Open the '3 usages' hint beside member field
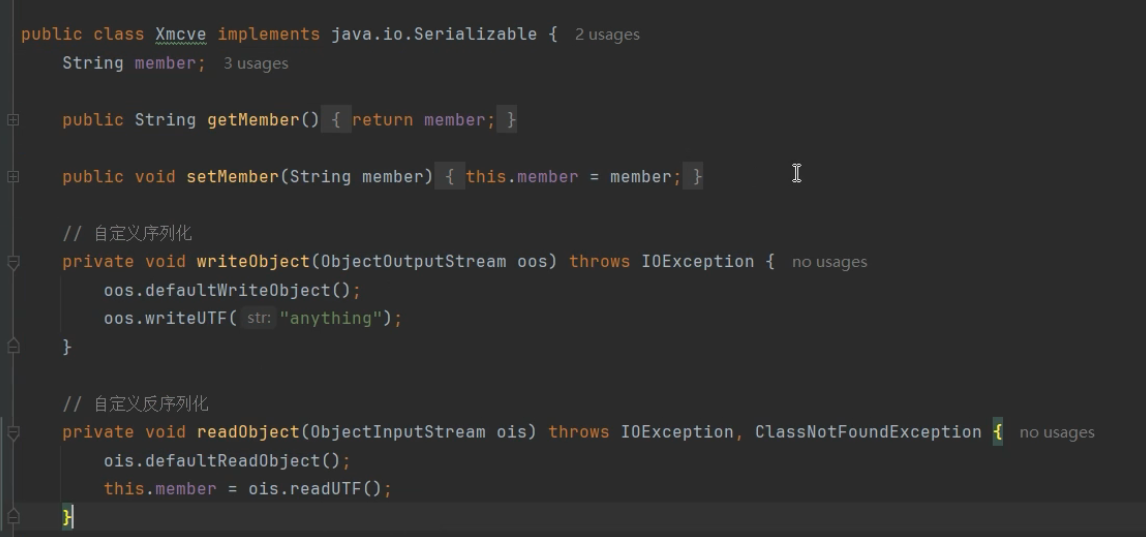 255,64
